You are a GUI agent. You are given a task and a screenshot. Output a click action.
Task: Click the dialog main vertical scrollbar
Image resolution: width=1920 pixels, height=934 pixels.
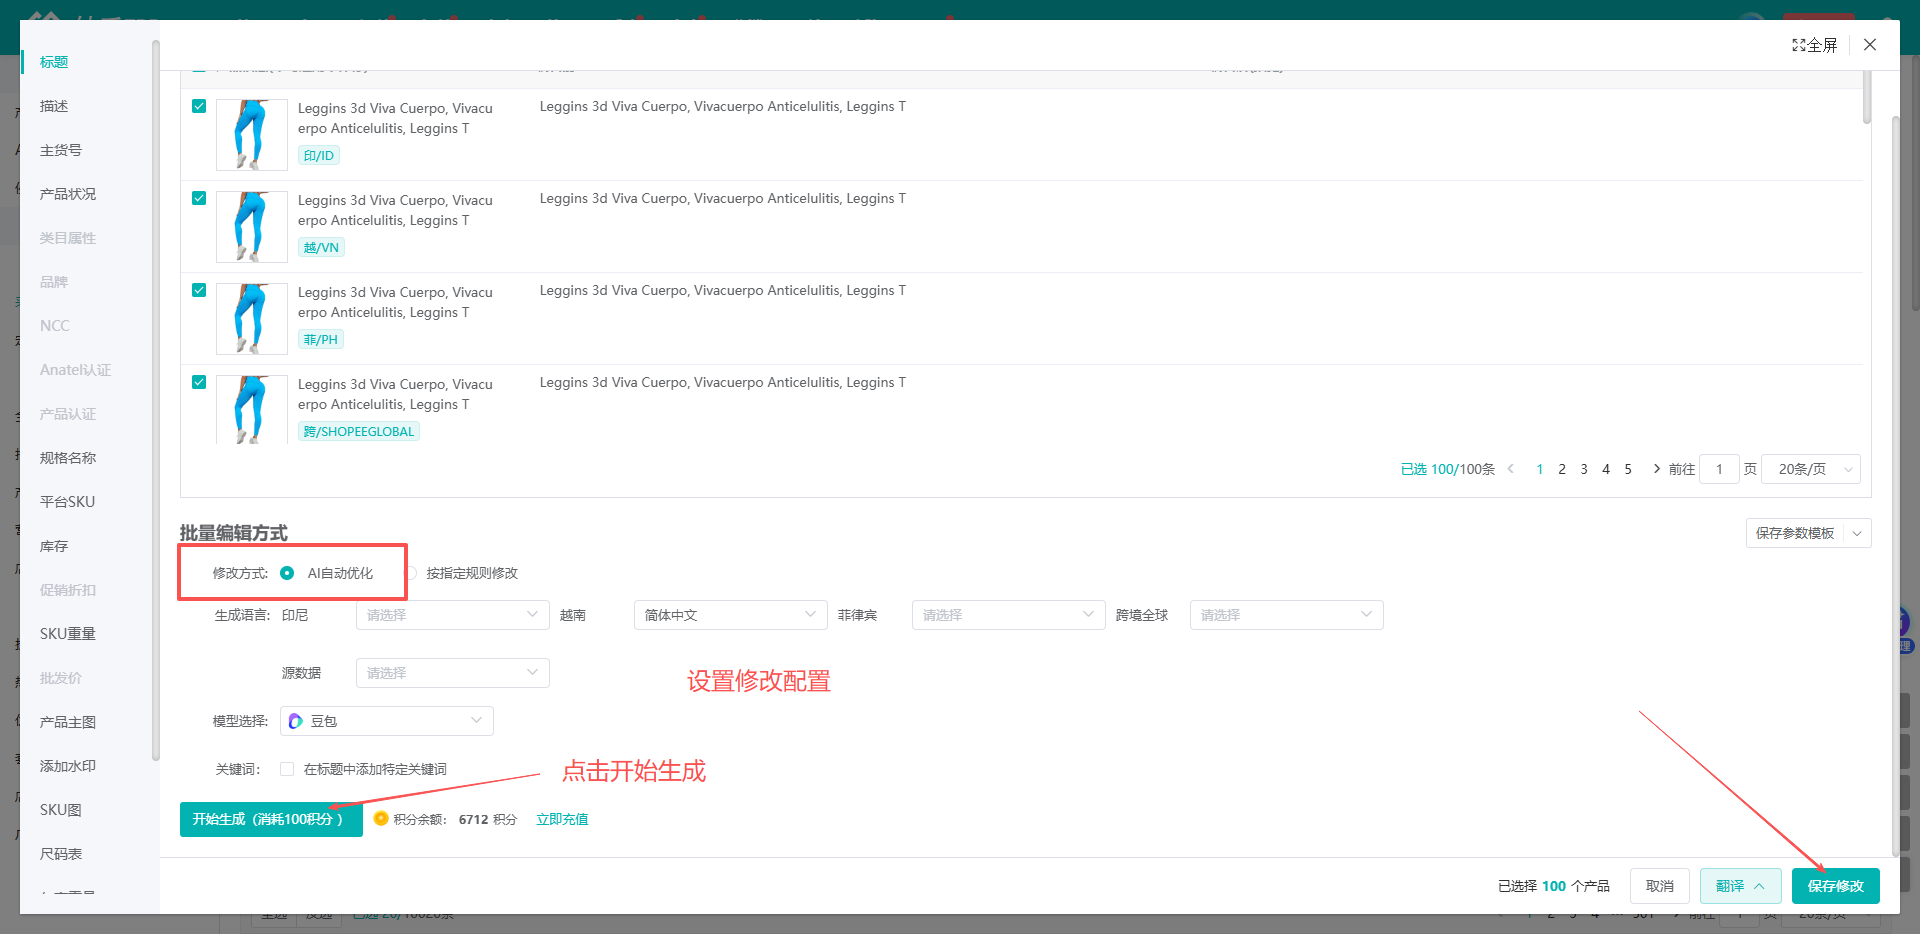tap(1895, 487)
